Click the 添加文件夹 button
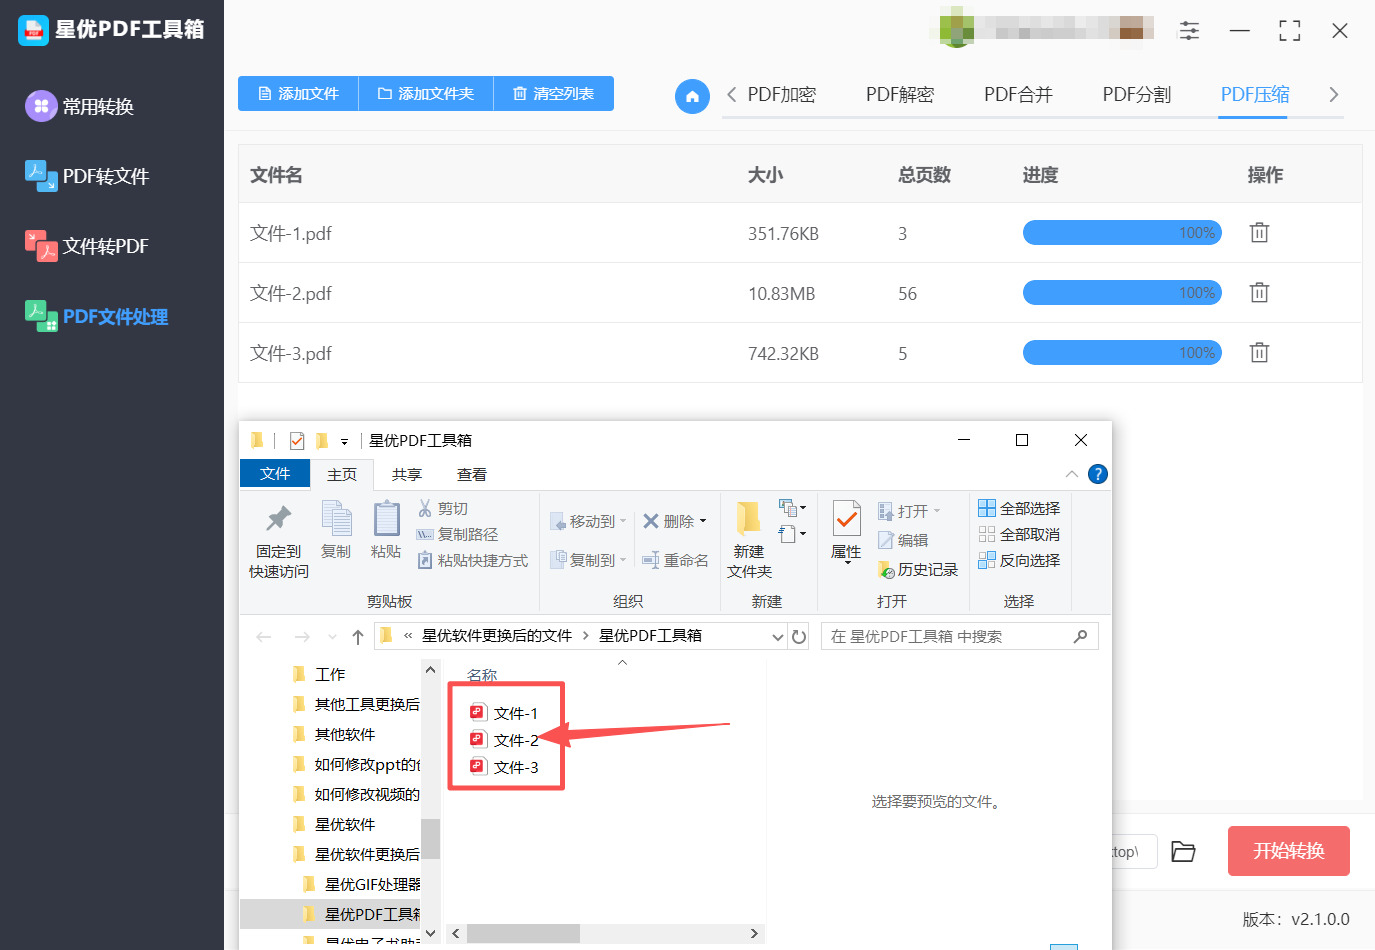This screenshot has width=1375, height=950. click(426, 94)
